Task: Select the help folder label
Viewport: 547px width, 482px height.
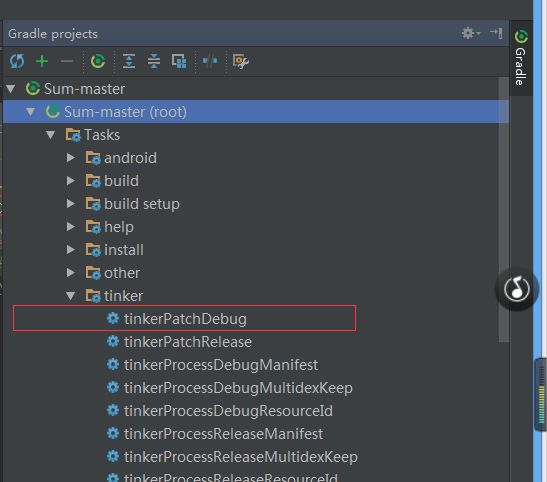Action: click(x=119, y=227)
